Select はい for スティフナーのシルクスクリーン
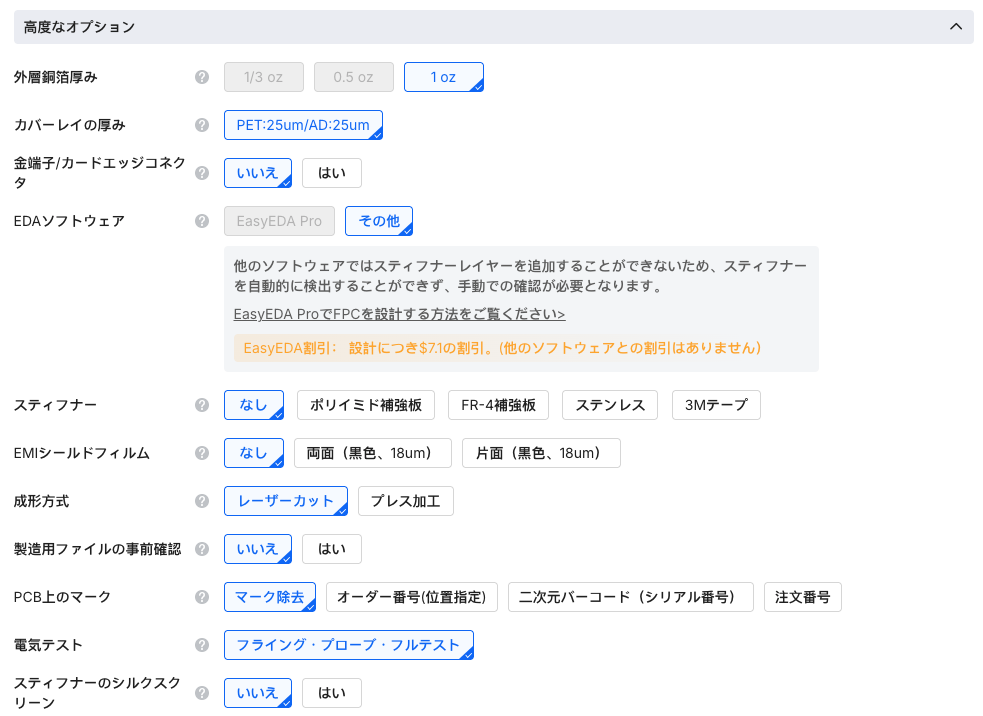The height and width of the screenshot is (716, 983). (331, 693)
